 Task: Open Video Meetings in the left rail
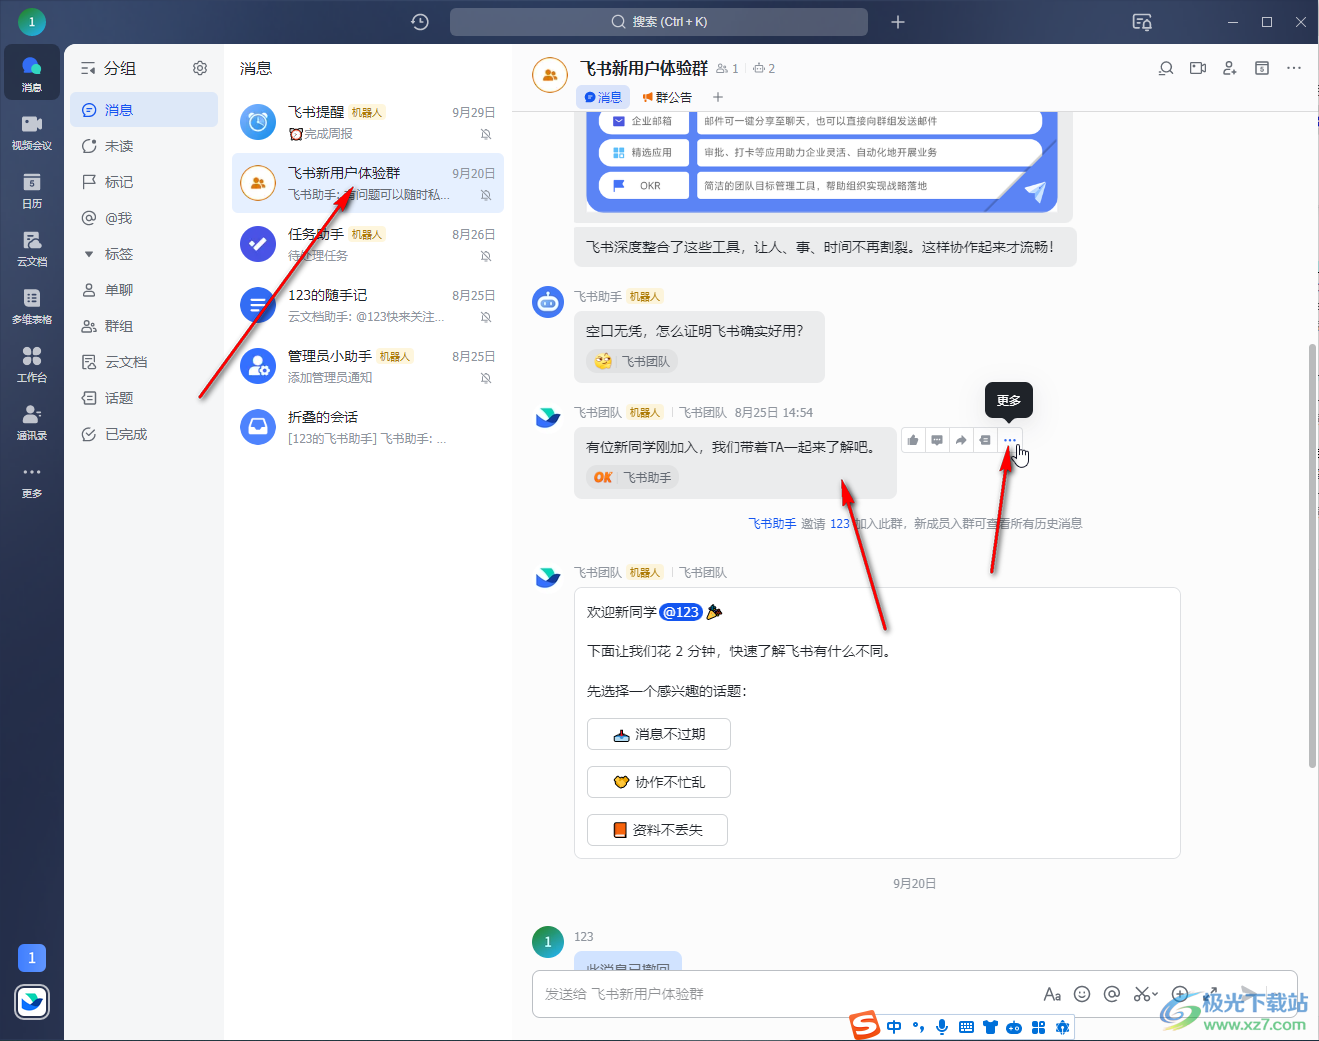(x=32, y=132)
